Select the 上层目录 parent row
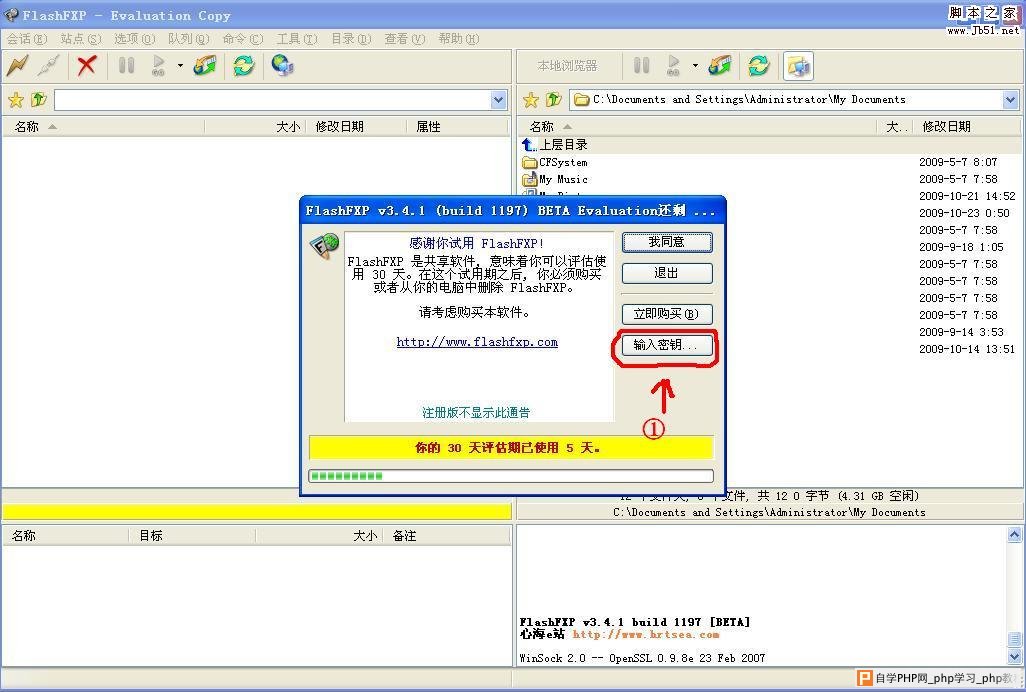 tap(555, 145)
